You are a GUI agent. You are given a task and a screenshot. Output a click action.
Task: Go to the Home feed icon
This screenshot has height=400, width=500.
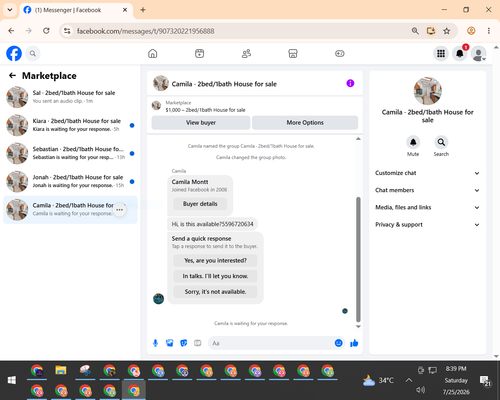pyautogui.click(x=153, y=53)
